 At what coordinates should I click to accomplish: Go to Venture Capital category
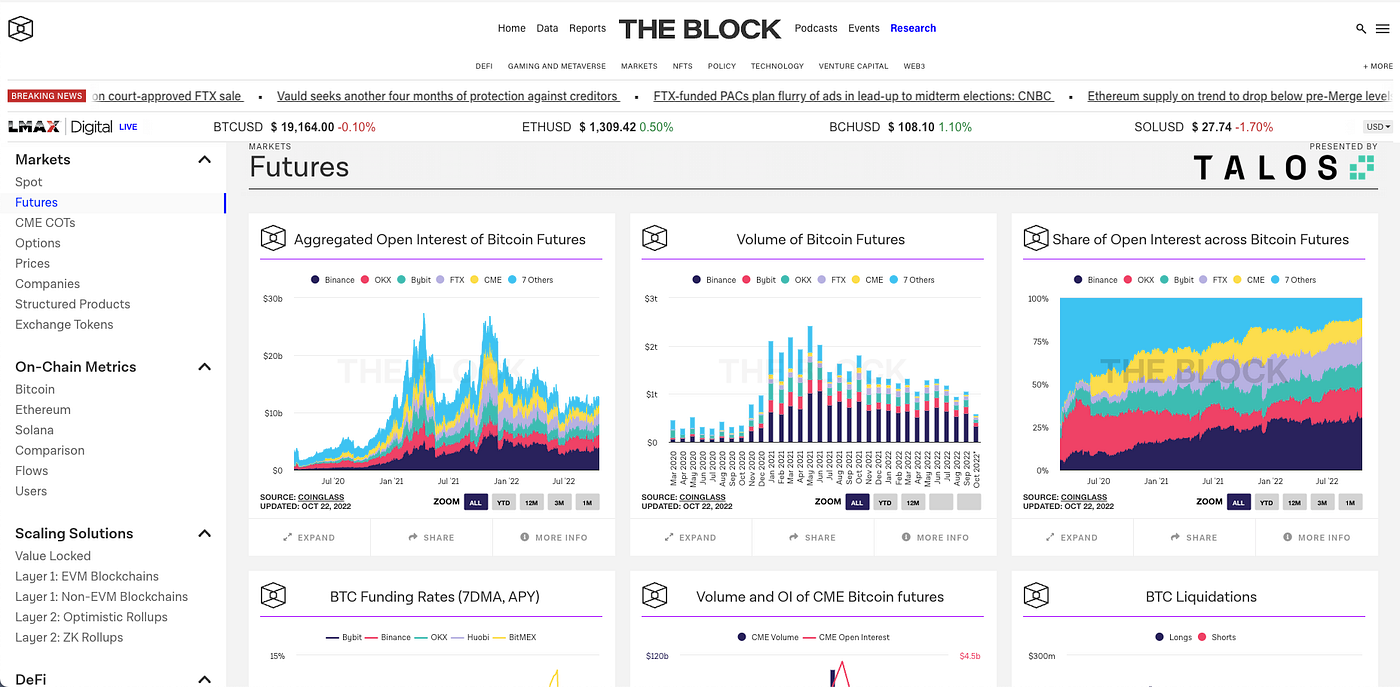(x=853, y=66)
